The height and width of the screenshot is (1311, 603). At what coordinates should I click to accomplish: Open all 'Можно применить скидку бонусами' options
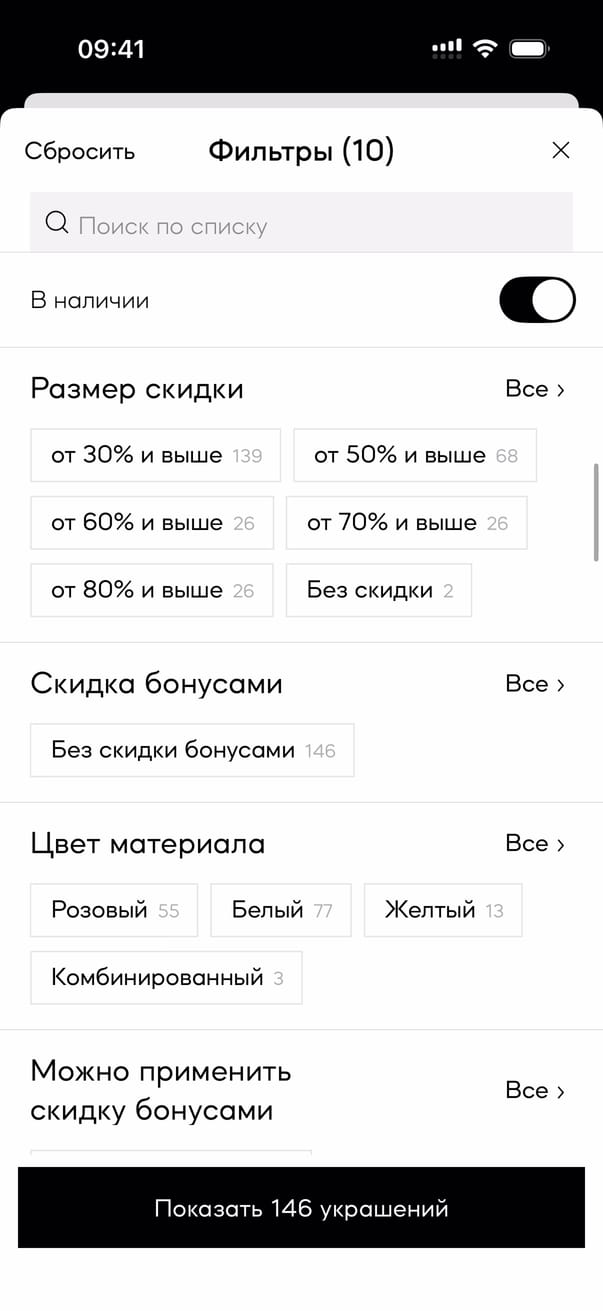[535, 1091]
